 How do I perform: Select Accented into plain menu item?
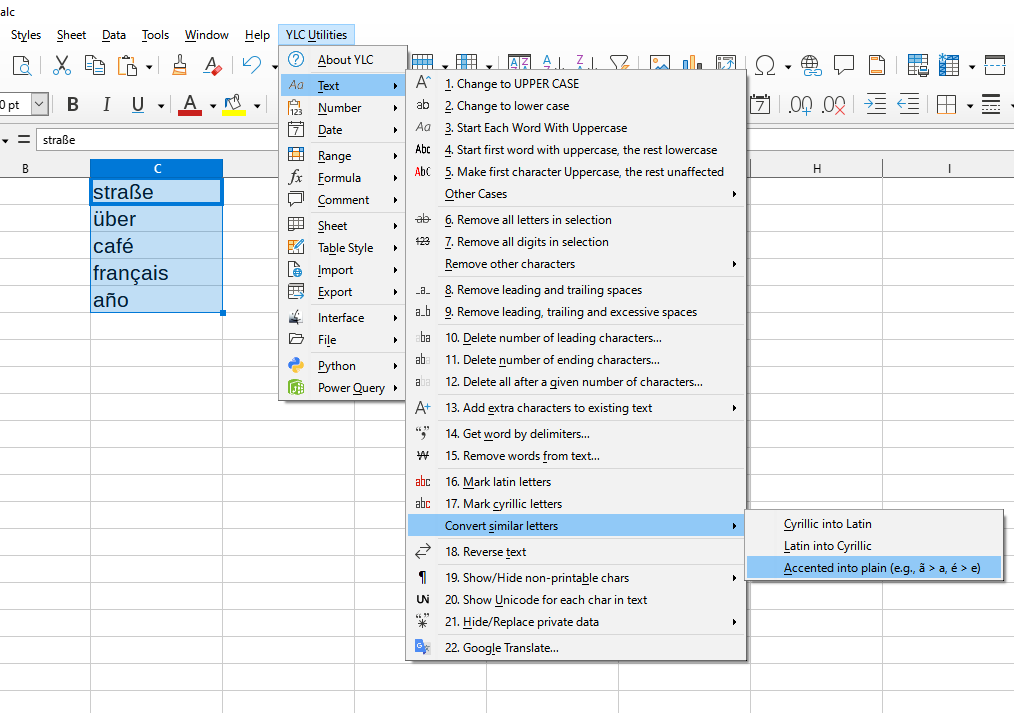[881, 568]
